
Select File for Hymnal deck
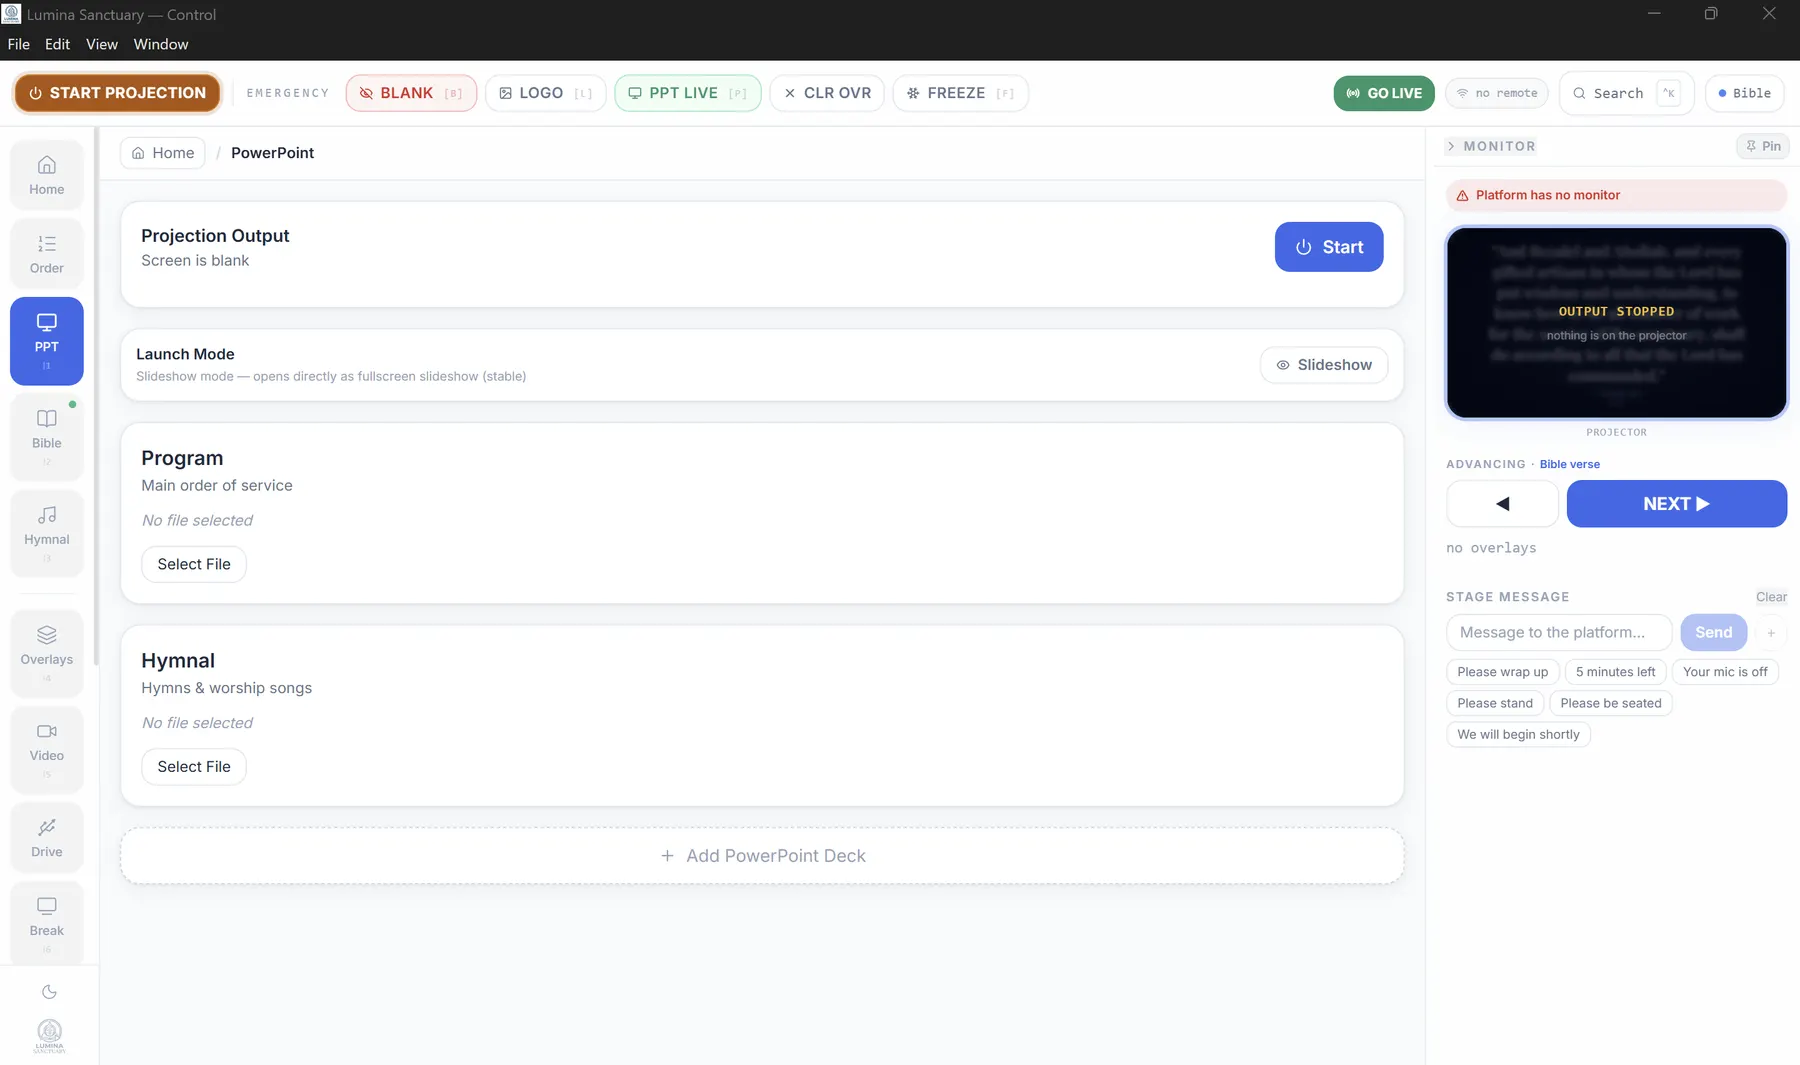pyautogui.click(x=194, y=767)
